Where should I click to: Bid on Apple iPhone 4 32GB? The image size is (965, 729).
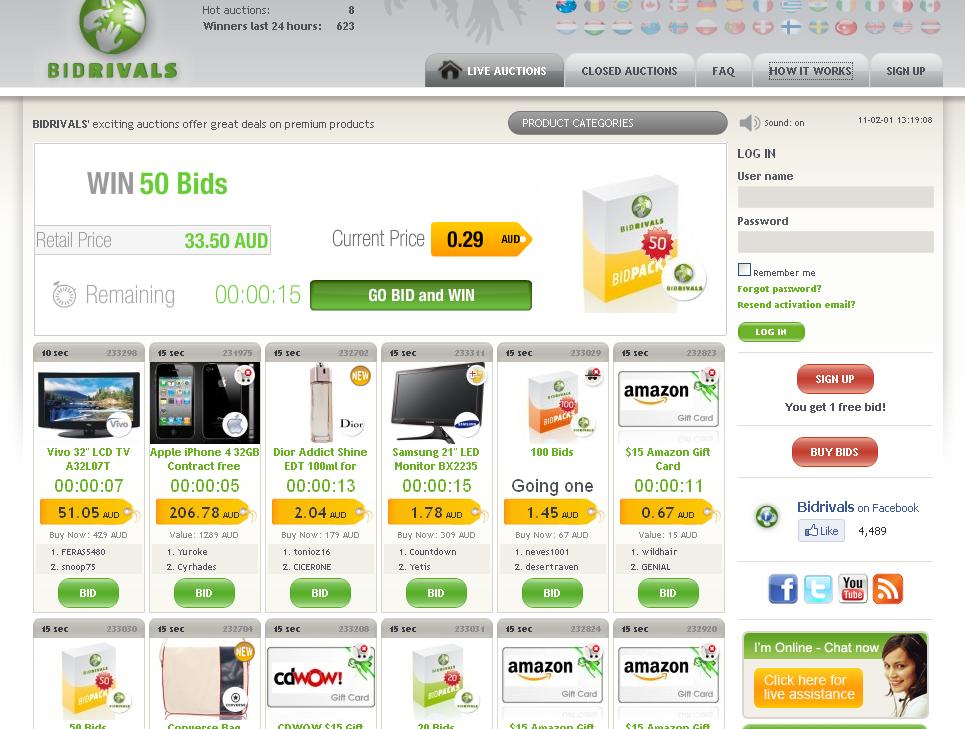tap(204, 593)
